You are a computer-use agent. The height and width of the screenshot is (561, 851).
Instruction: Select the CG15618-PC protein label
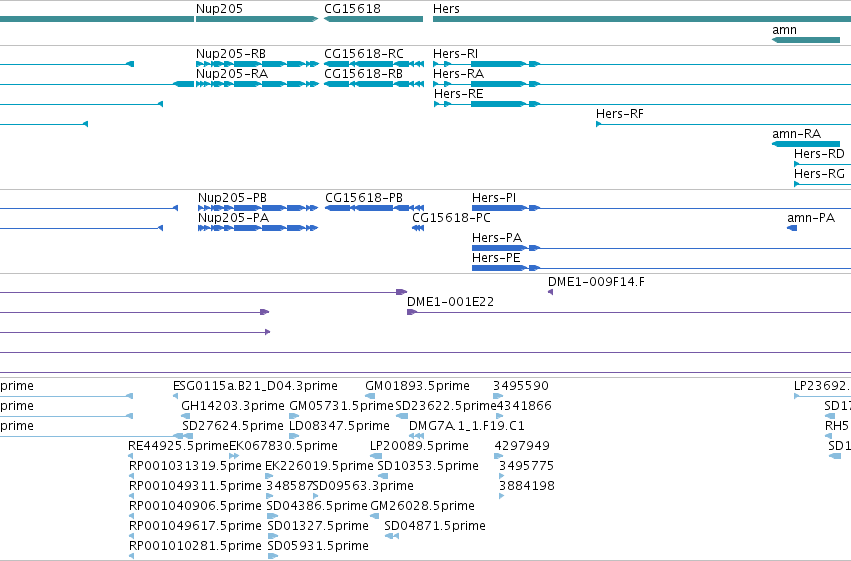click(x=451, y=218)
